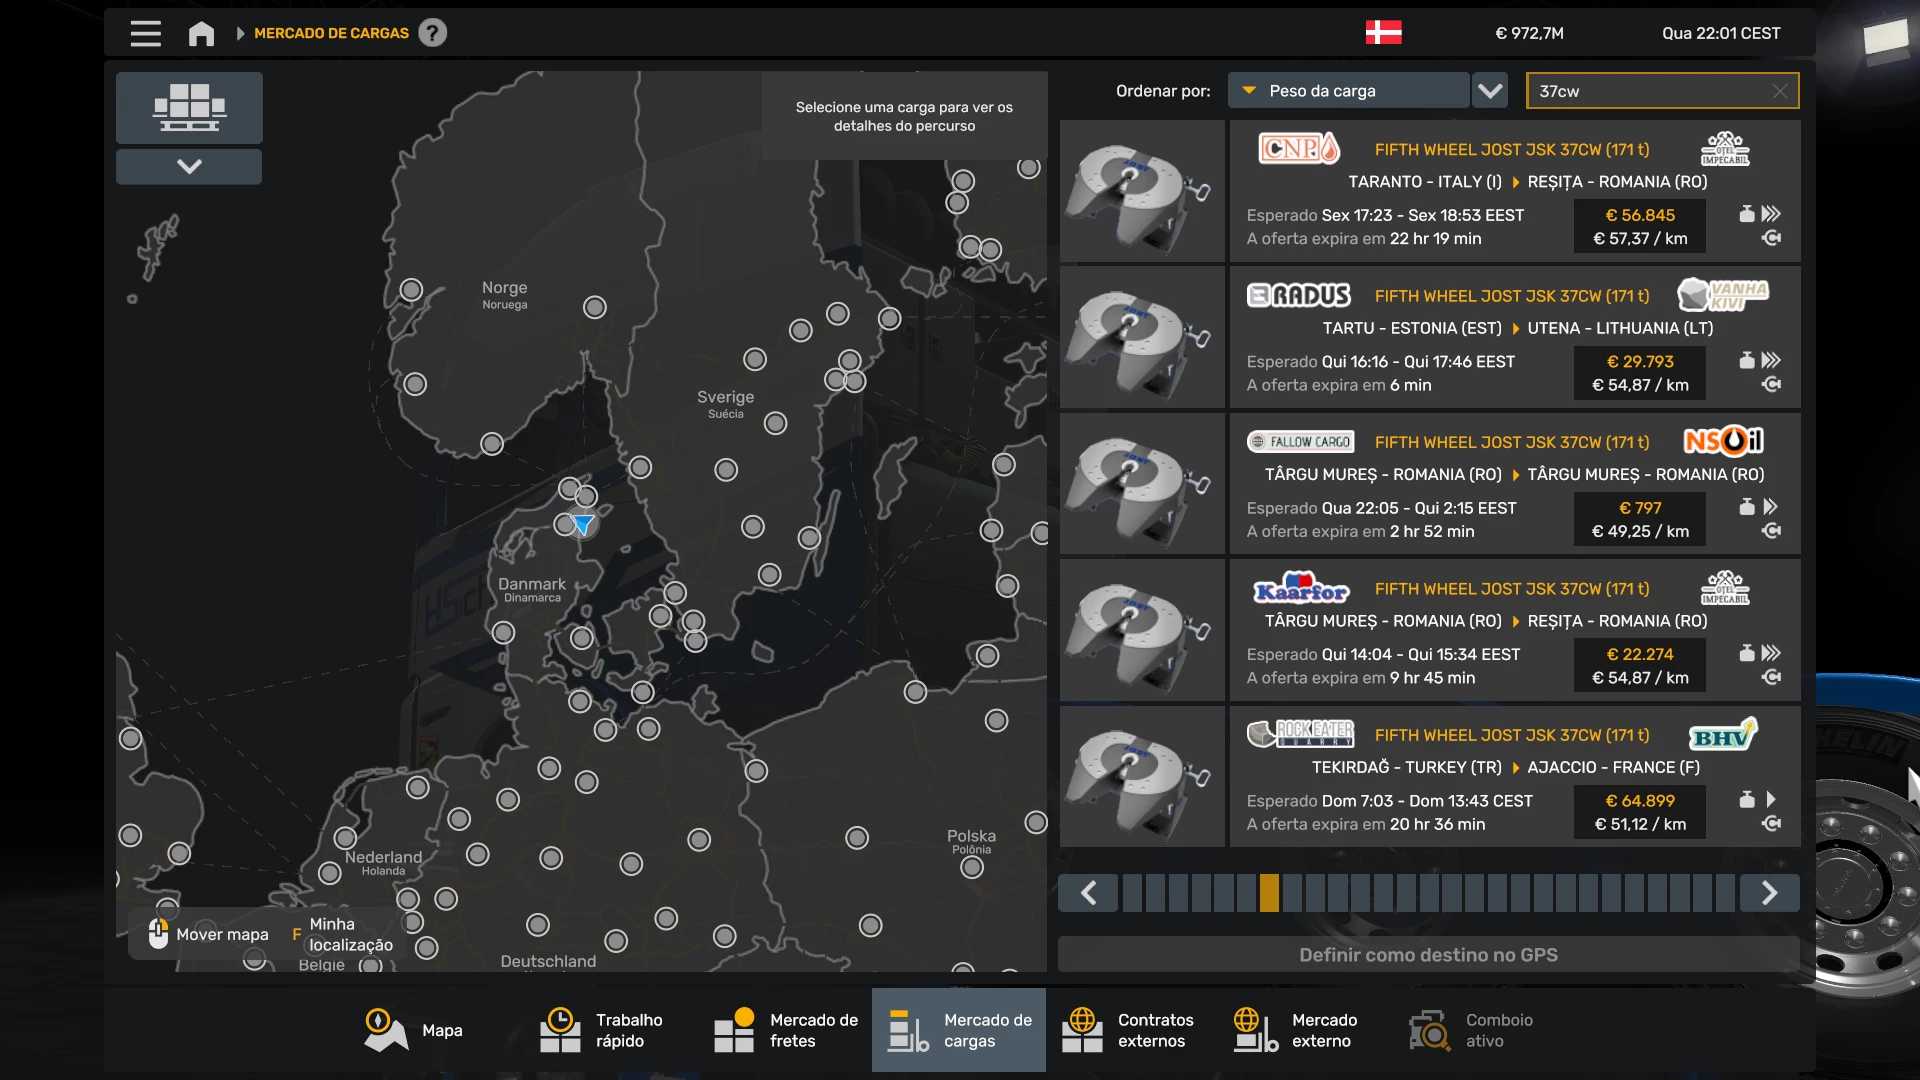
Task: Click the Danish flag icon
Action: tap(1383, 33)
